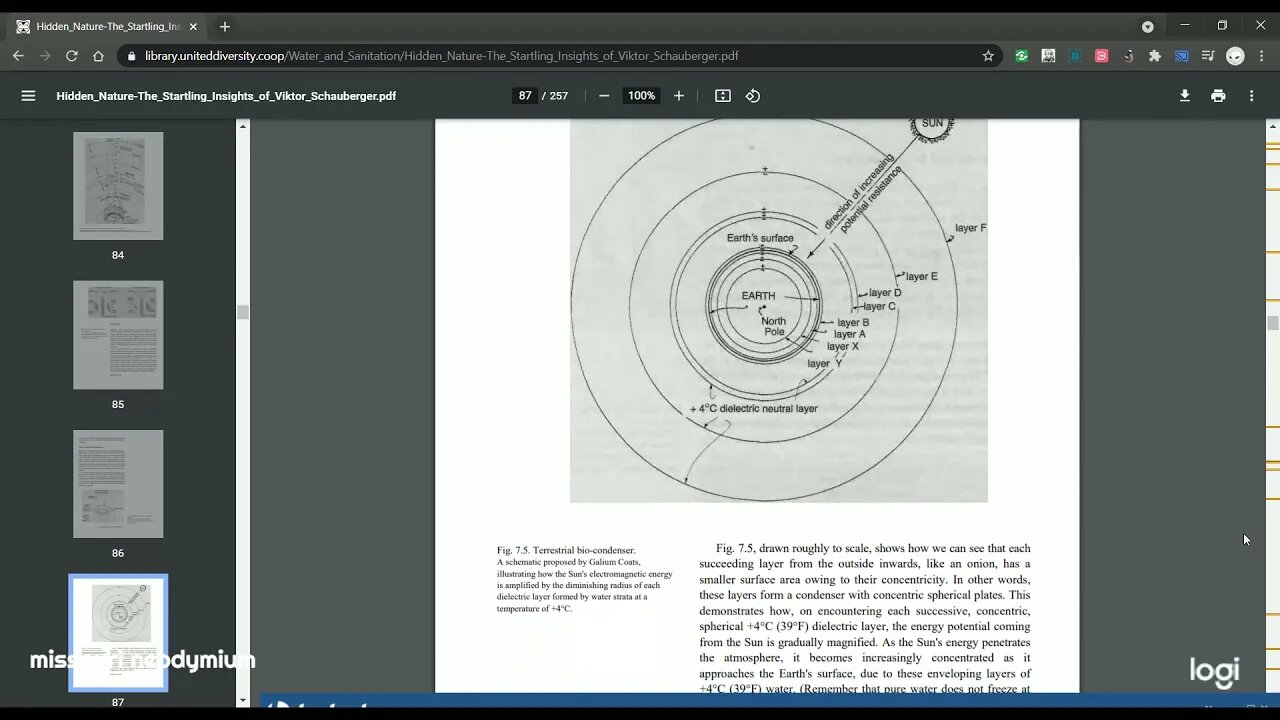The width and height of the screenshot is (1280, 720).
Task: Click the green extension icon
Action: [1021, 56]
